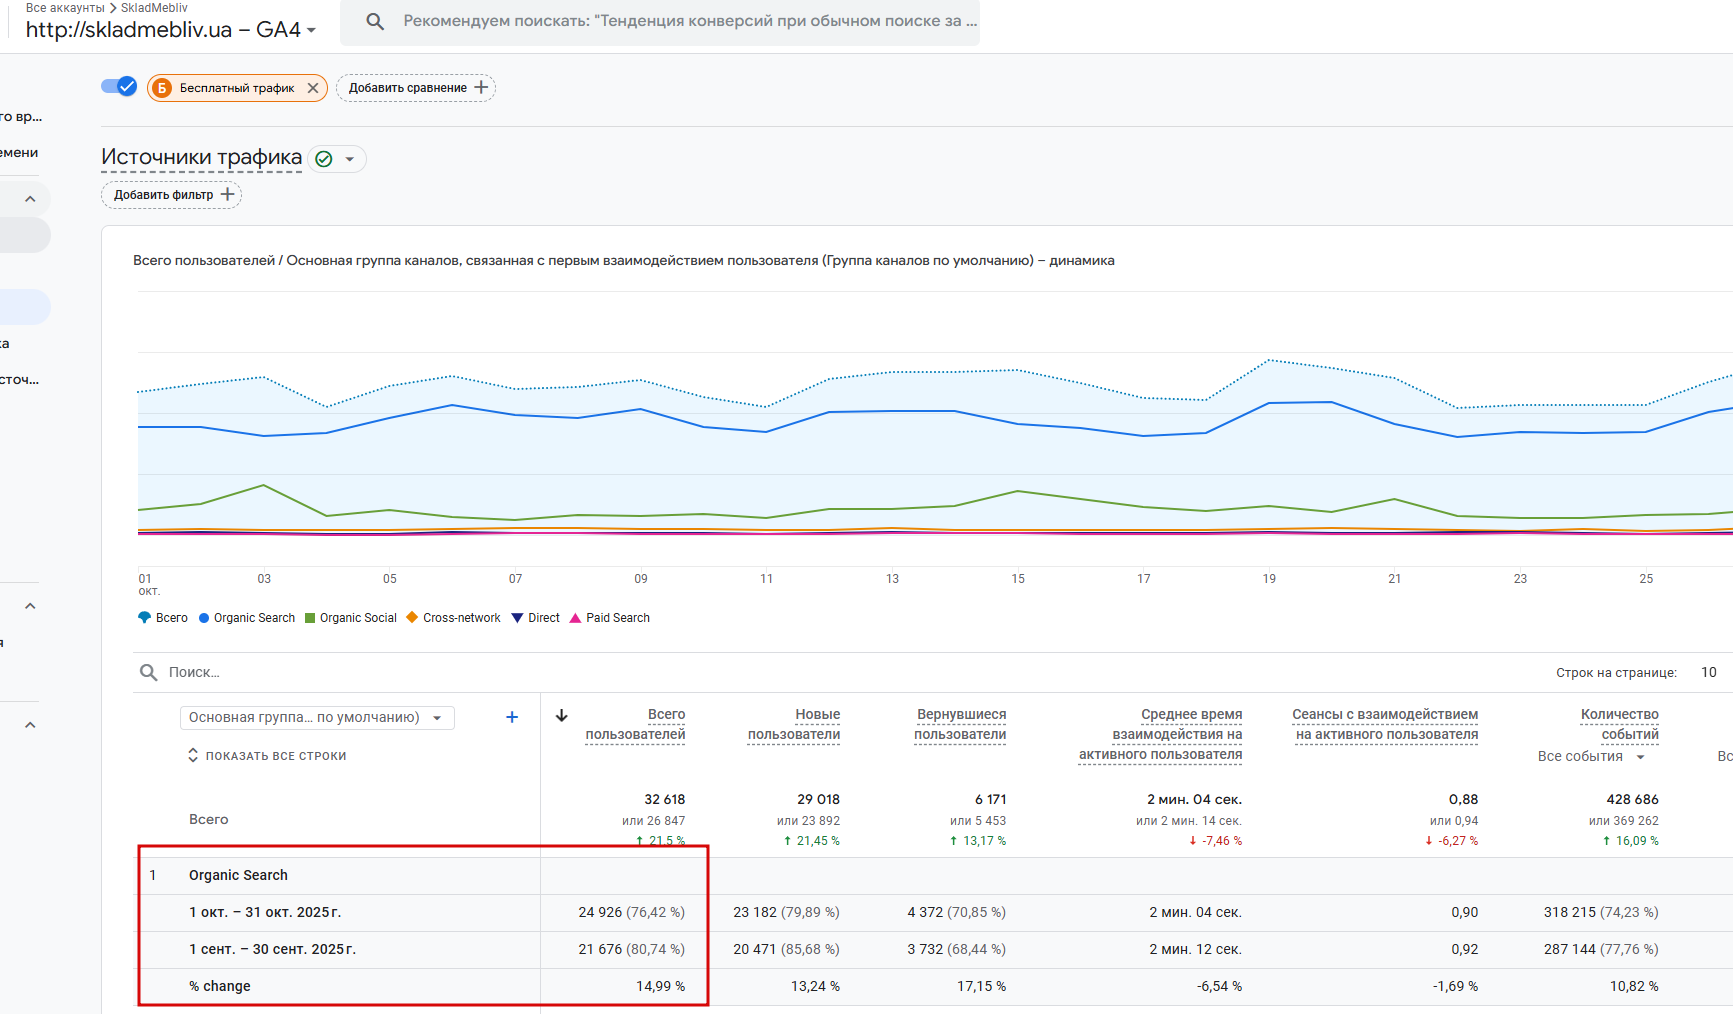Open the Основная группа dimension dropdown
This screenshot has width=1733, height=1014.
(316, 718)
